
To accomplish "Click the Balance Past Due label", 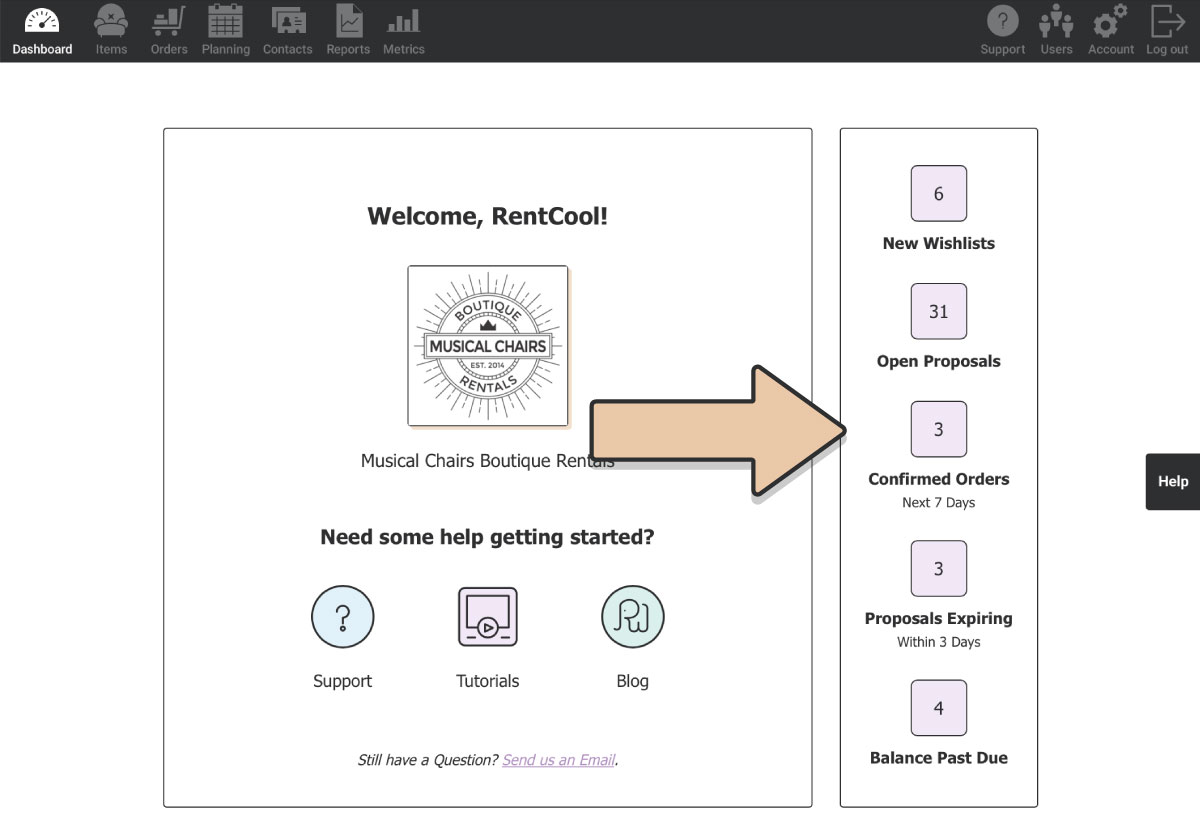I will [x=938, y=758].
